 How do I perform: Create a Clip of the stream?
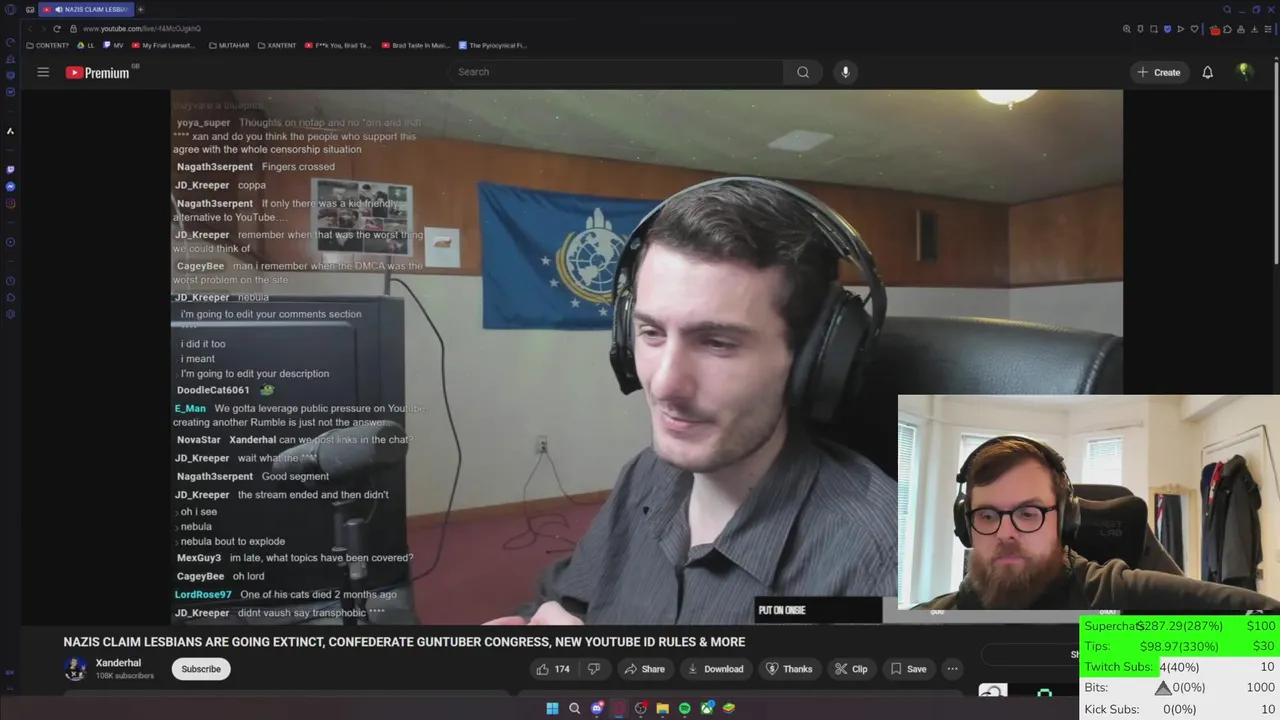[x=851, y=669]
